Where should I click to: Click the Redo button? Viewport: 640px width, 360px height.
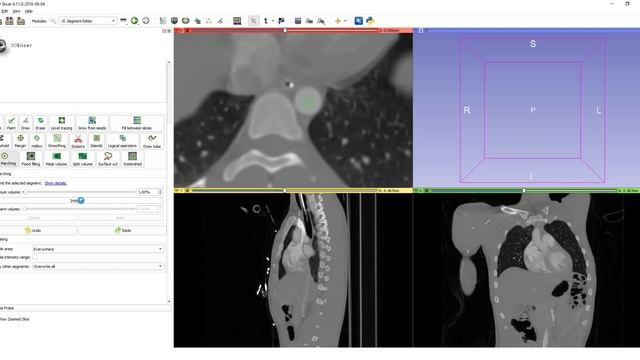click(122, 230)
